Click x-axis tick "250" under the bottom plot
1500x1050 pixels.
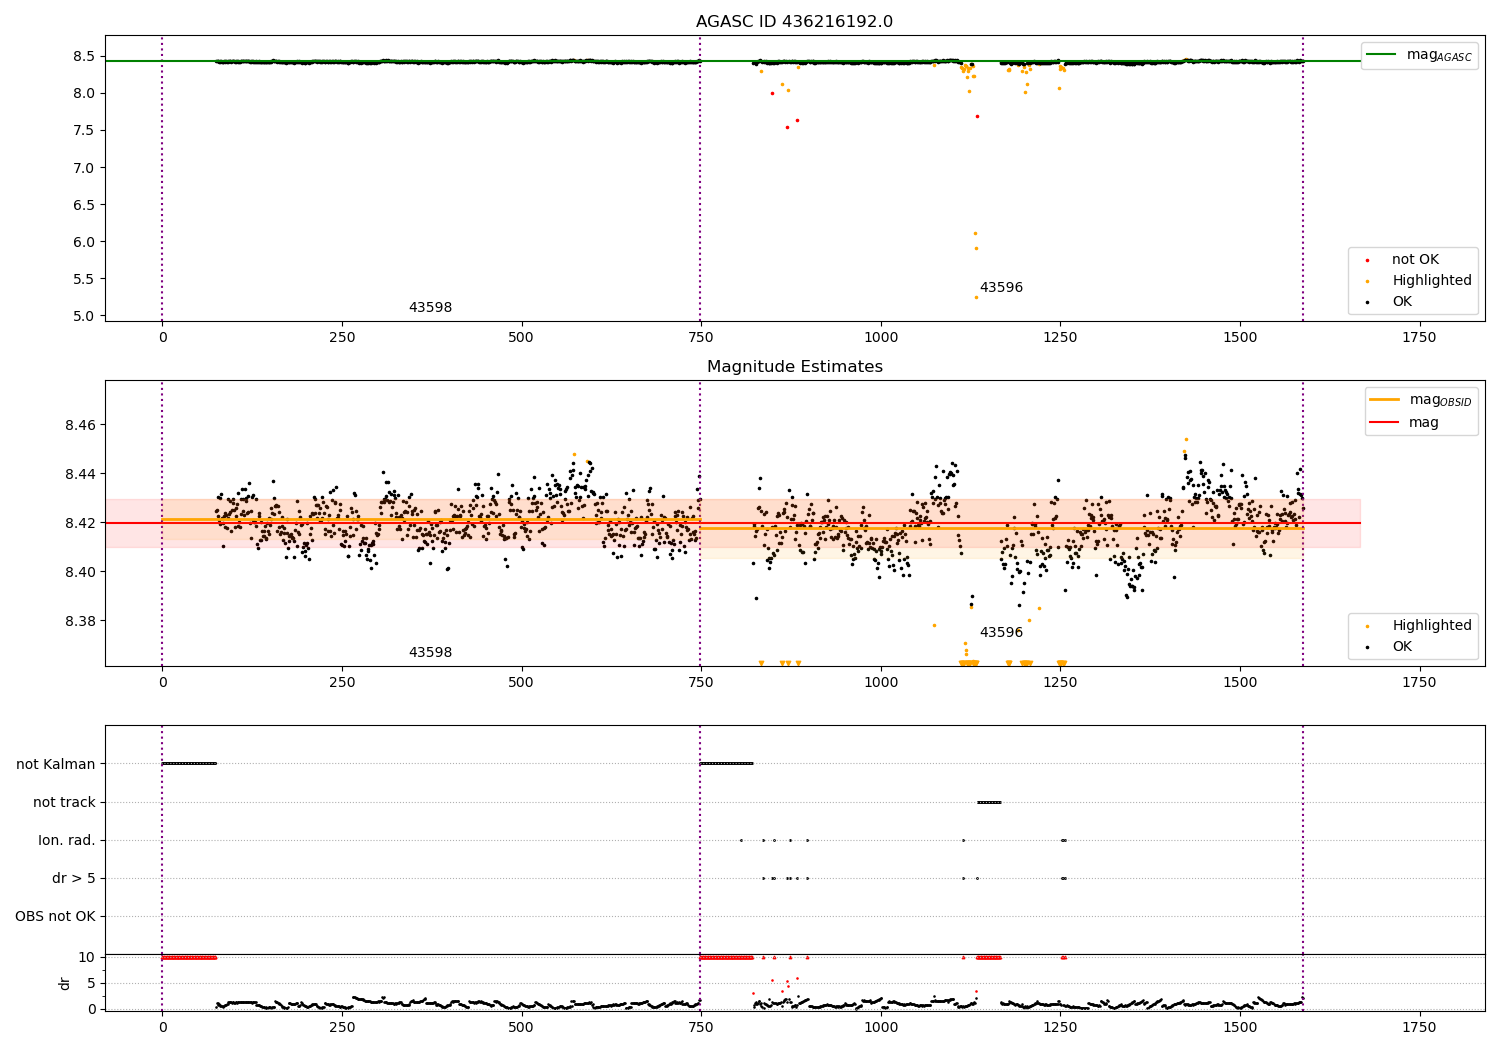pos(342,1028)
